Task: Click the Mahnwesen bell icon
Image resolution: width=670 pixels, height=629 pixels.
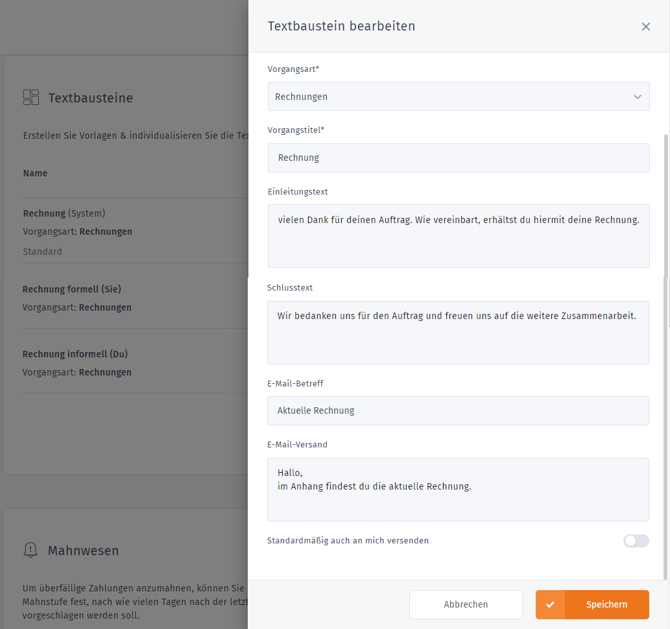Action: [x=31, y=550]
